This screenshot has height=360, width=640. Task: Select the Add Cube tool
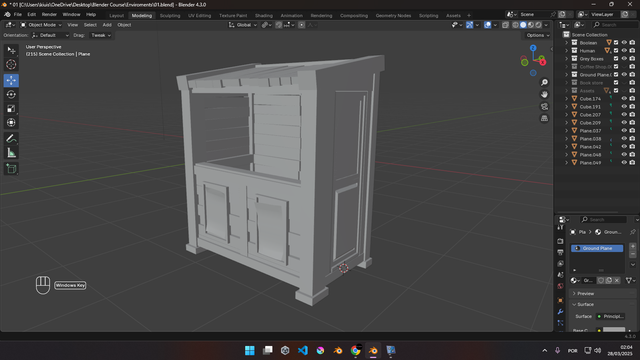click(x=11, y=169)
